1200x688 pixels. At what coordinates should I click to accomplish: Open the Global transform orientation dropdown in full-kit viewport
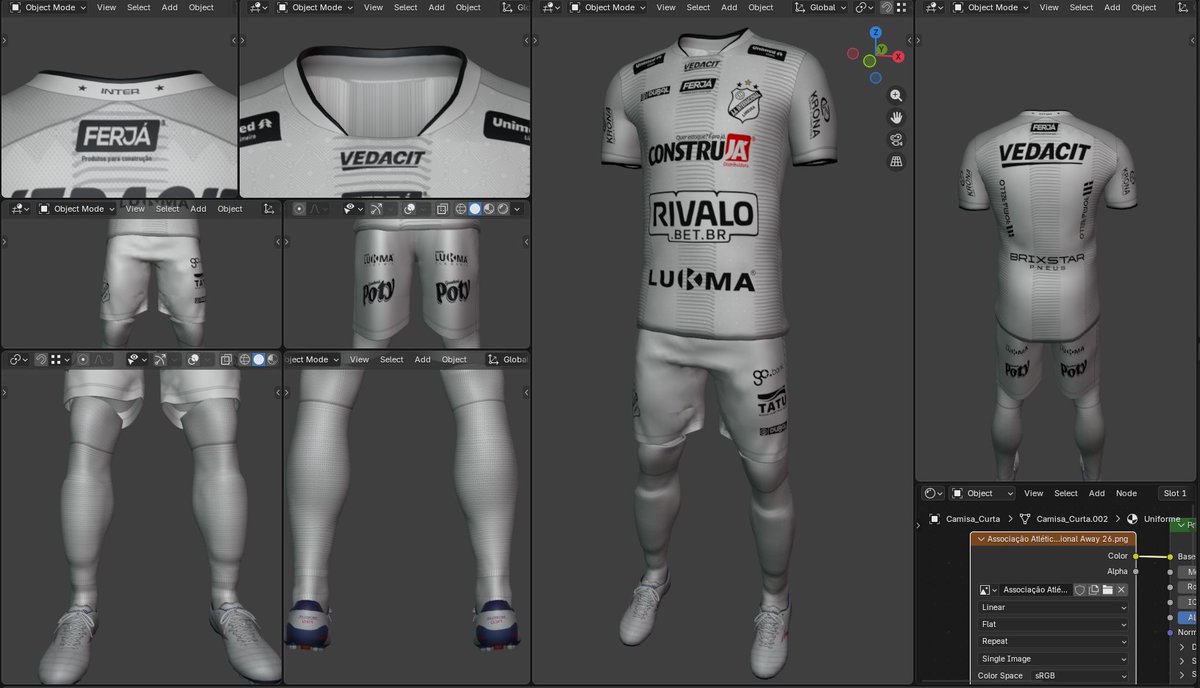820,7
